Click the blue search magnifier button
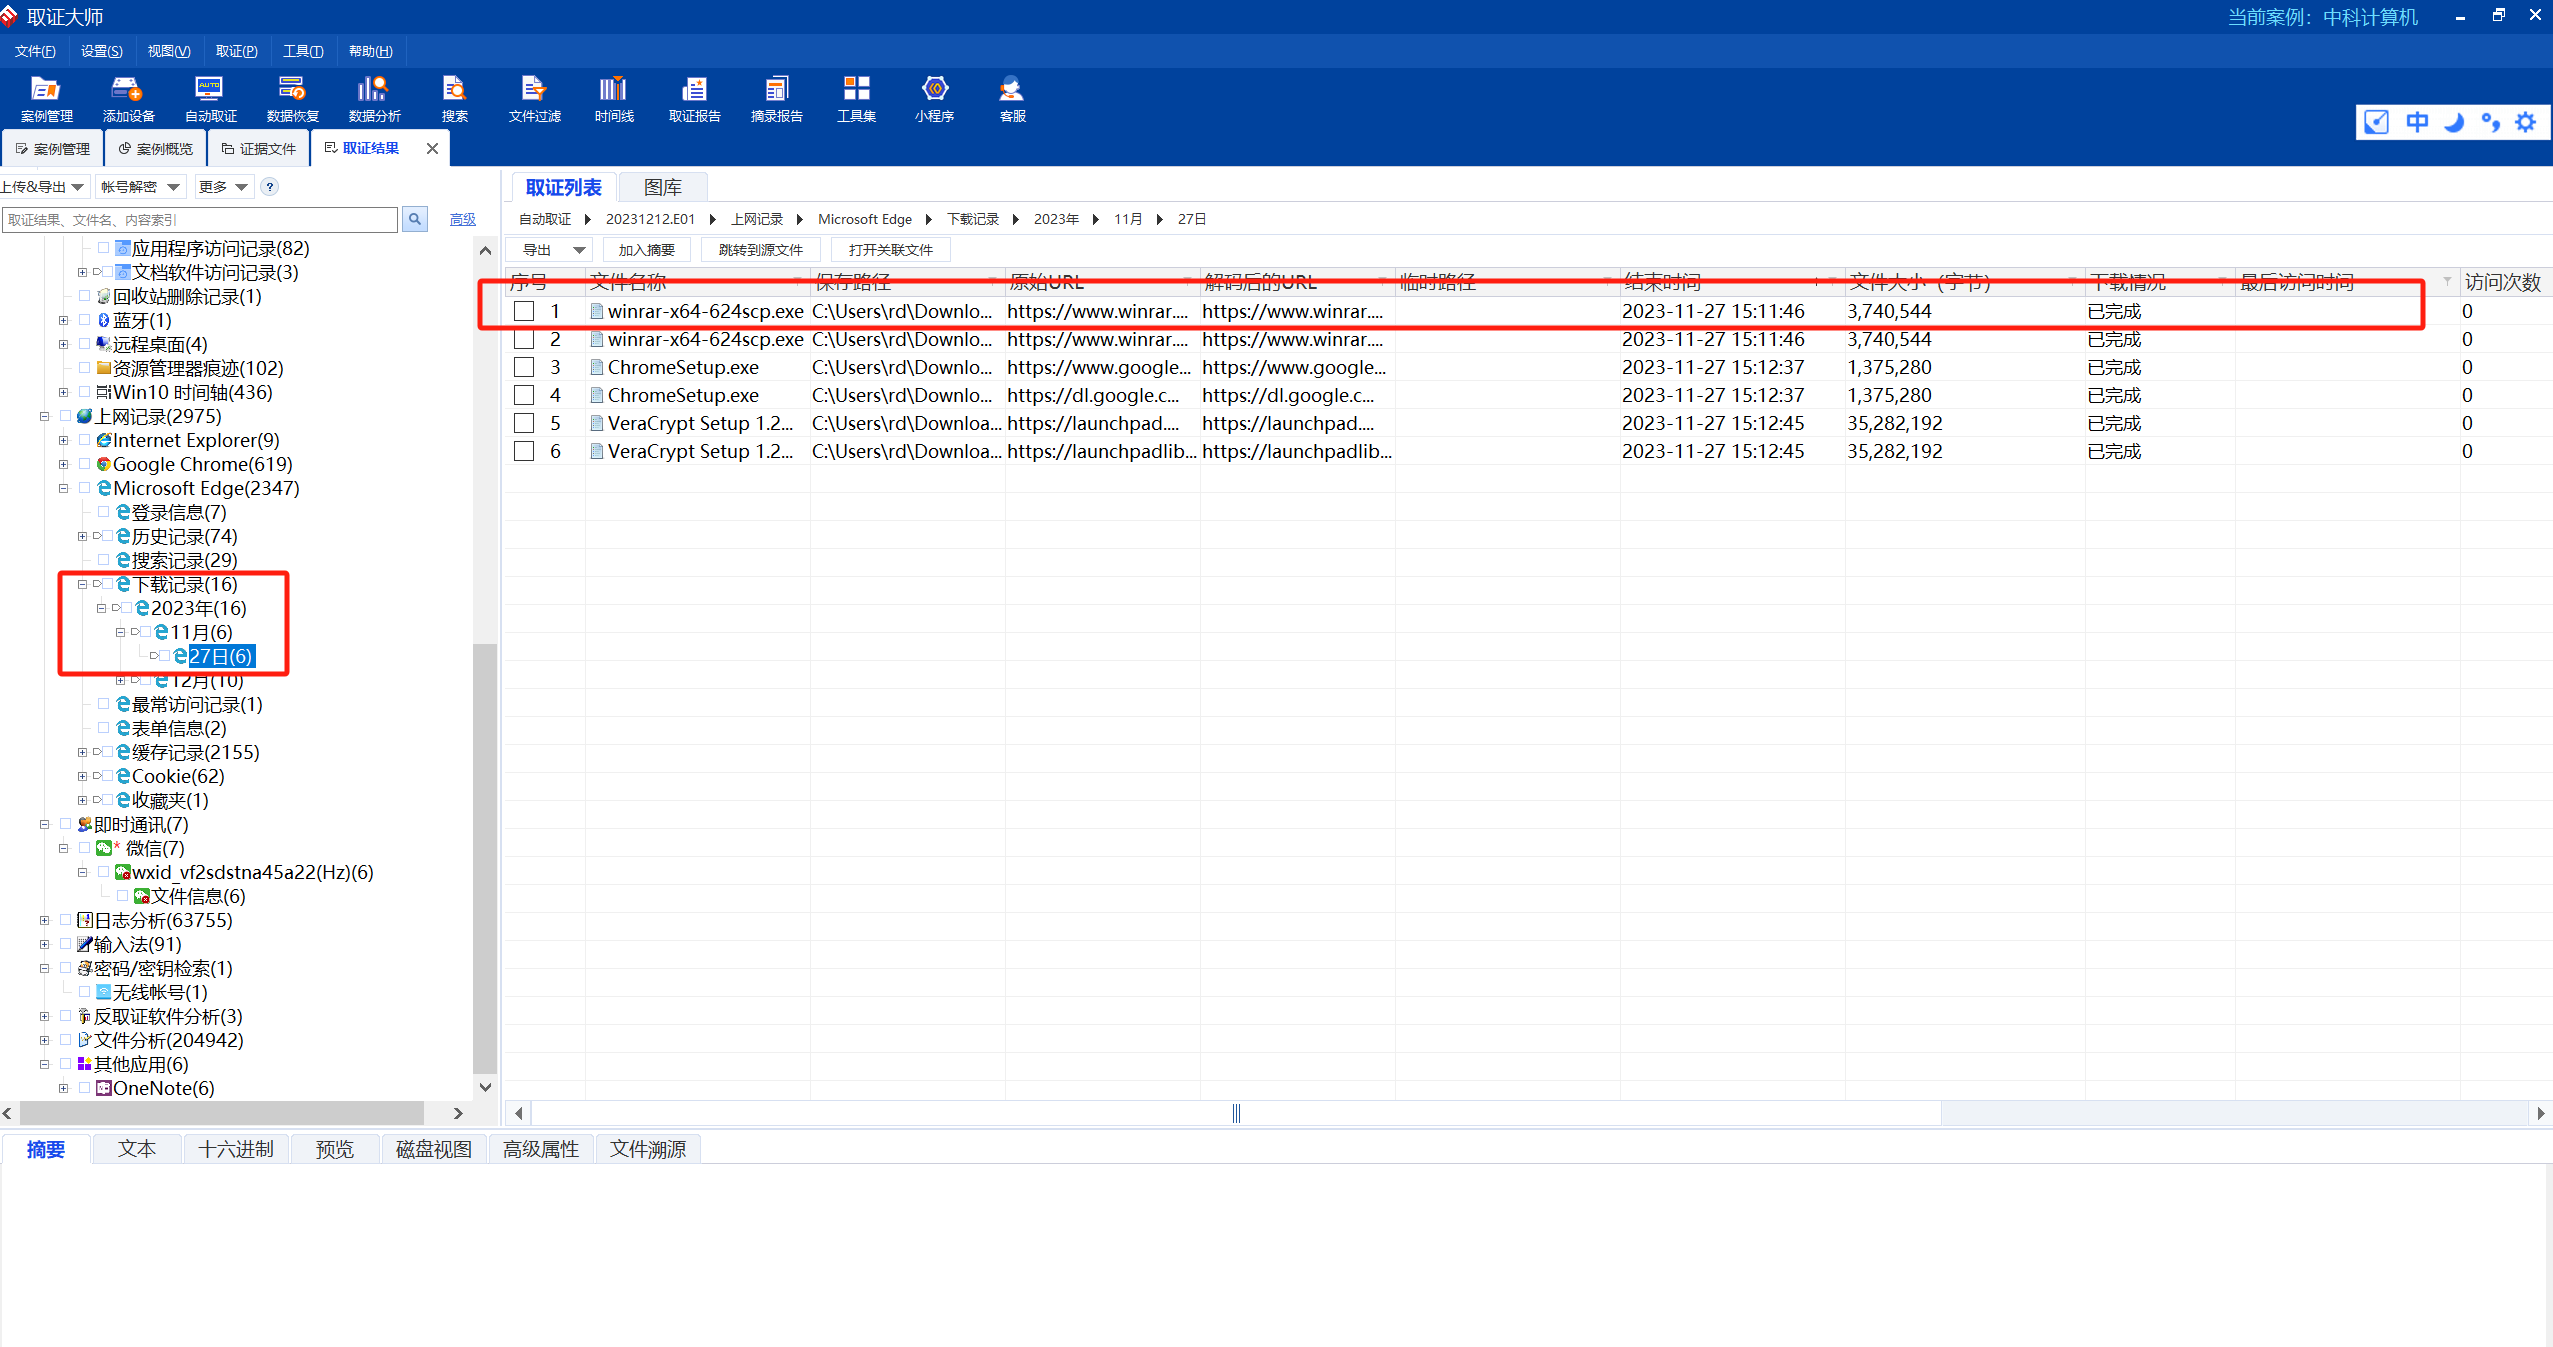 [414, 219]
